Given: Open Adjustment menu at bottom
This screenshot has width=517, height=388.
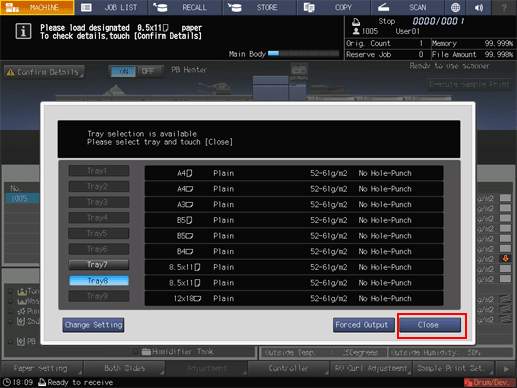Looking at the screenshot, I should [207, 368].
